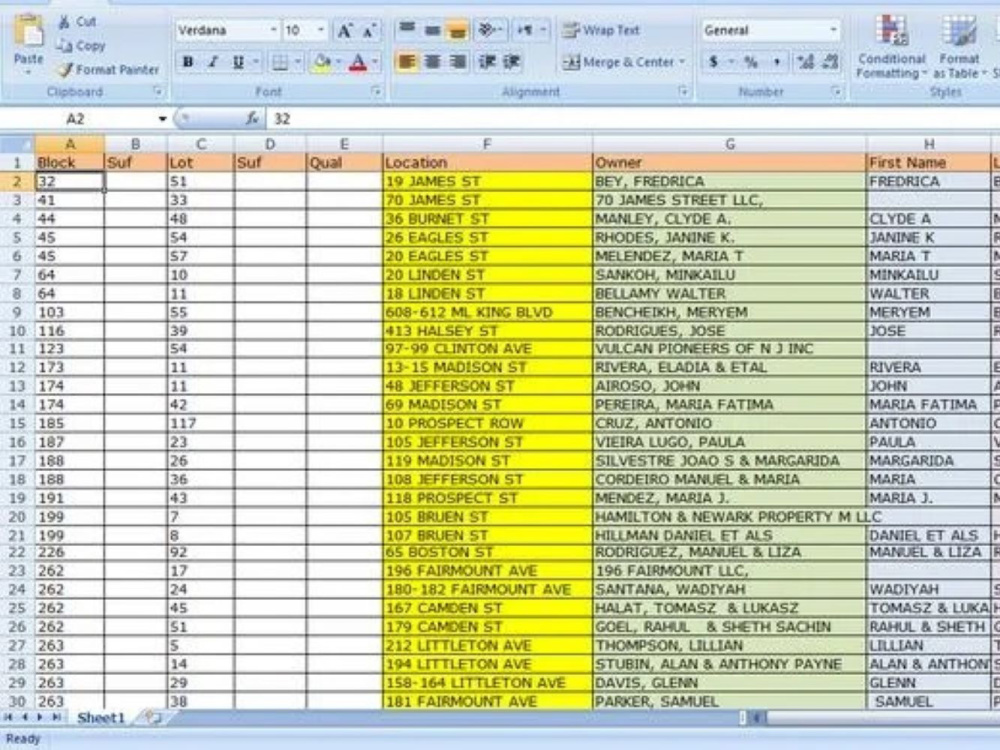Viewport: 1000px width, 750px height.
Task: Open the Conditional Formatting menu
Action: pos(891,46)
